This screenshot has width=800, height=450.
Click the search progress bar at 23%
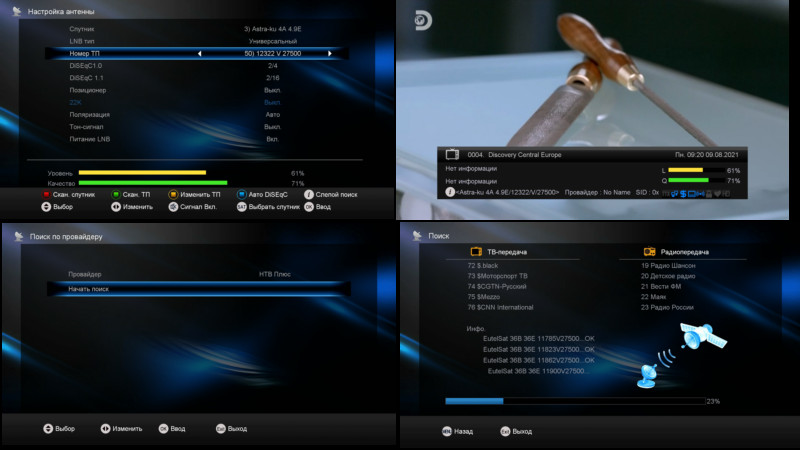pyautogui.click(x=575, y=401)
